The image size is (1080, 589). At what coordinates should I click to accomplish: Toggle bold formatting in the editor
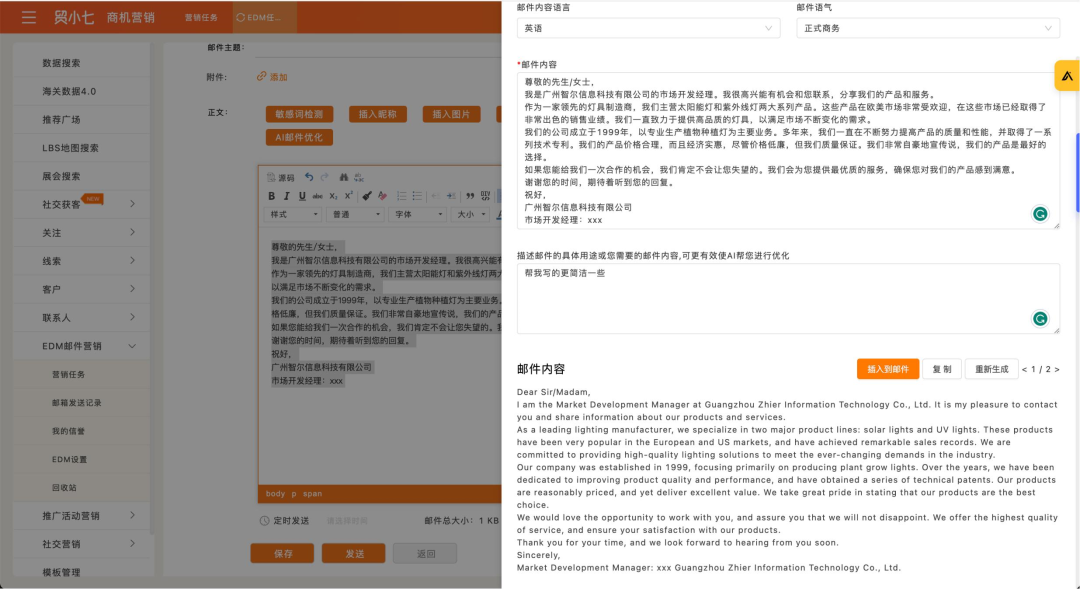tap(271, 196)
